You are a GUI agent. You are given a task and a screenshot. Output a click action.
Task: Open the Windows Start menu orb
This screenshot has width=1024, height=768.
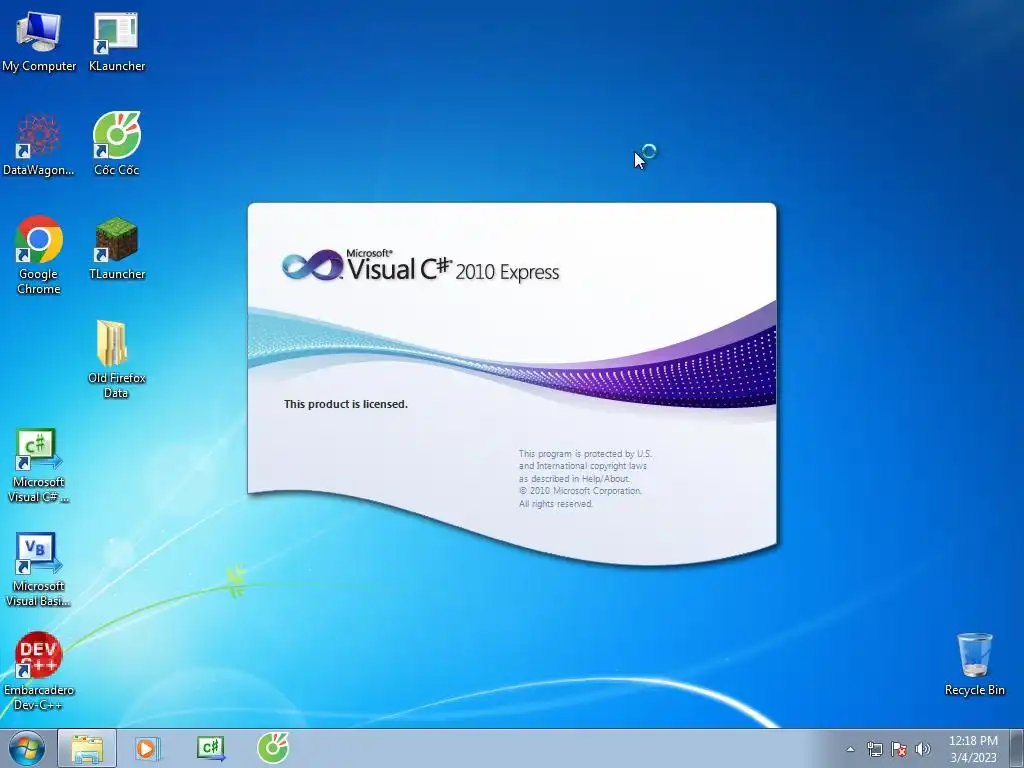click(x=27, y=748)
